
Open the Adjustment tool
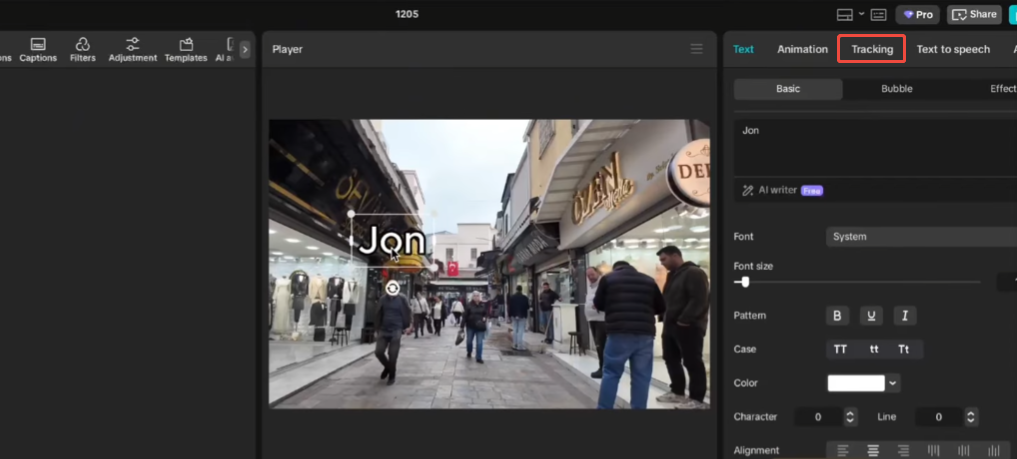(x=133, y=50)
